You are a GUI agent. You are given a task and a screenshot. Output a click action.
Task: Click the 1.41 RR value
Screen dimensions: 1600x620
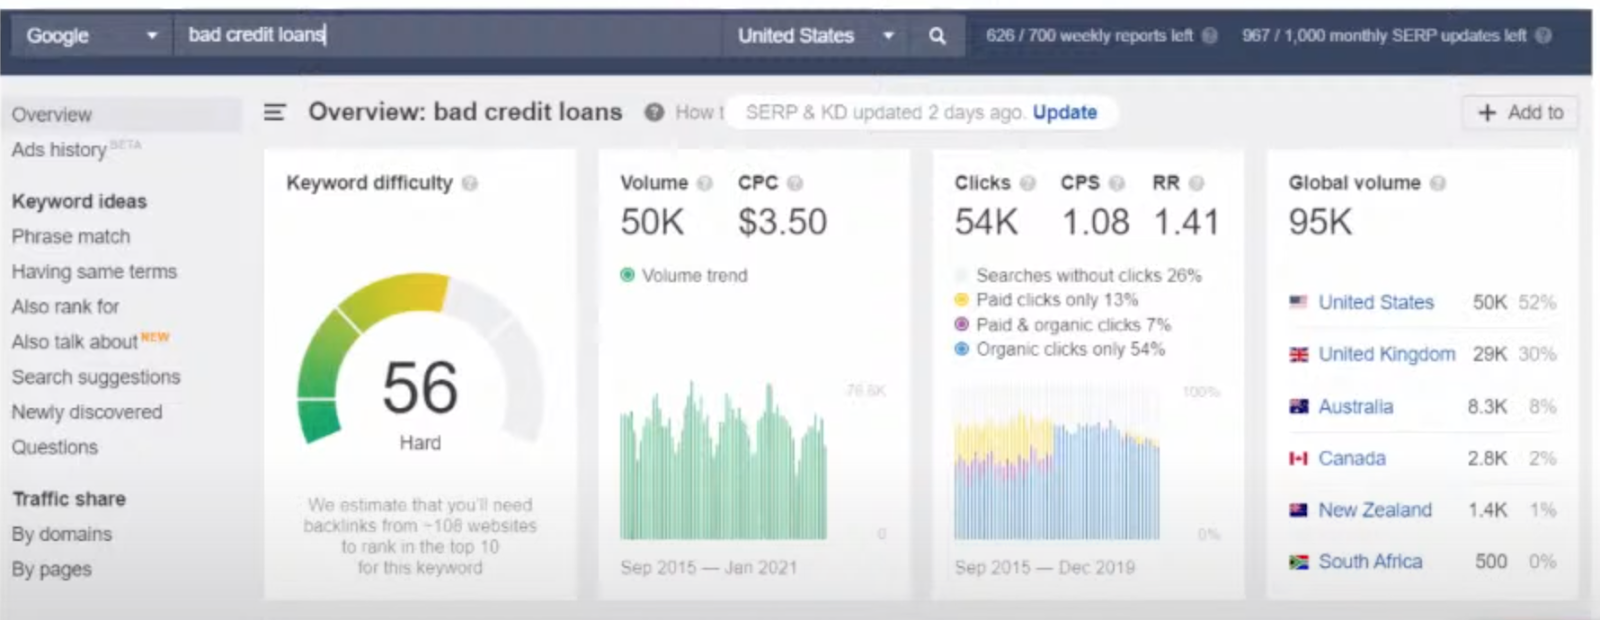(x=1186, y=222)
